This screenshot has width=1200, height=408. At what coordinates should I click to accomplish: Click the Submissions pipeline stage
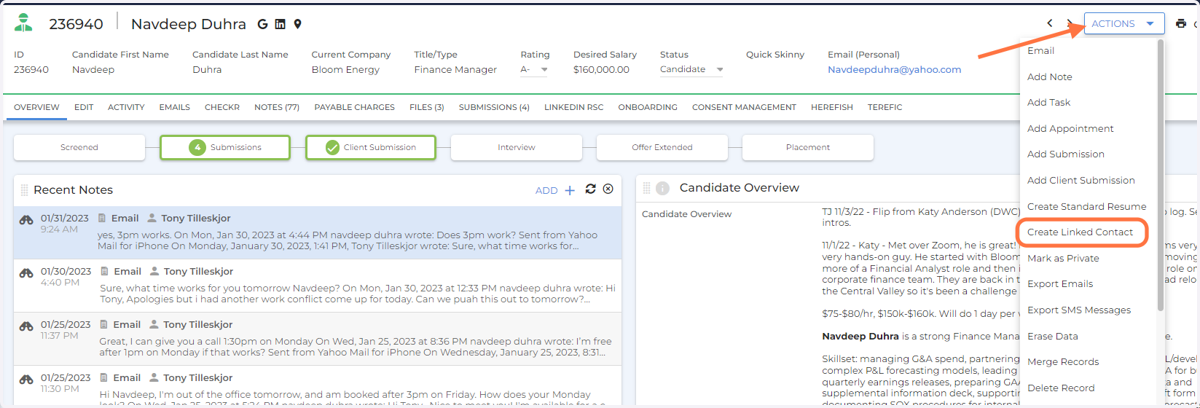pyautogui.click(x=225, y=147)
